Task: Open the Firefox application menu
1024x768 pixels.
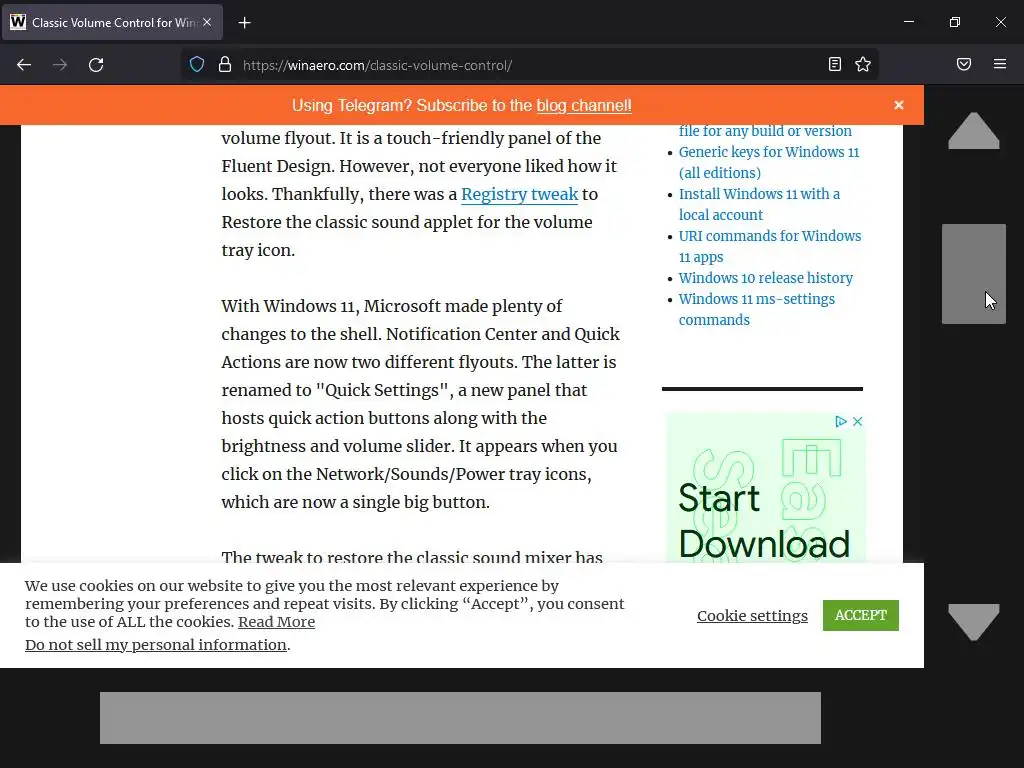Action: 1000,64
